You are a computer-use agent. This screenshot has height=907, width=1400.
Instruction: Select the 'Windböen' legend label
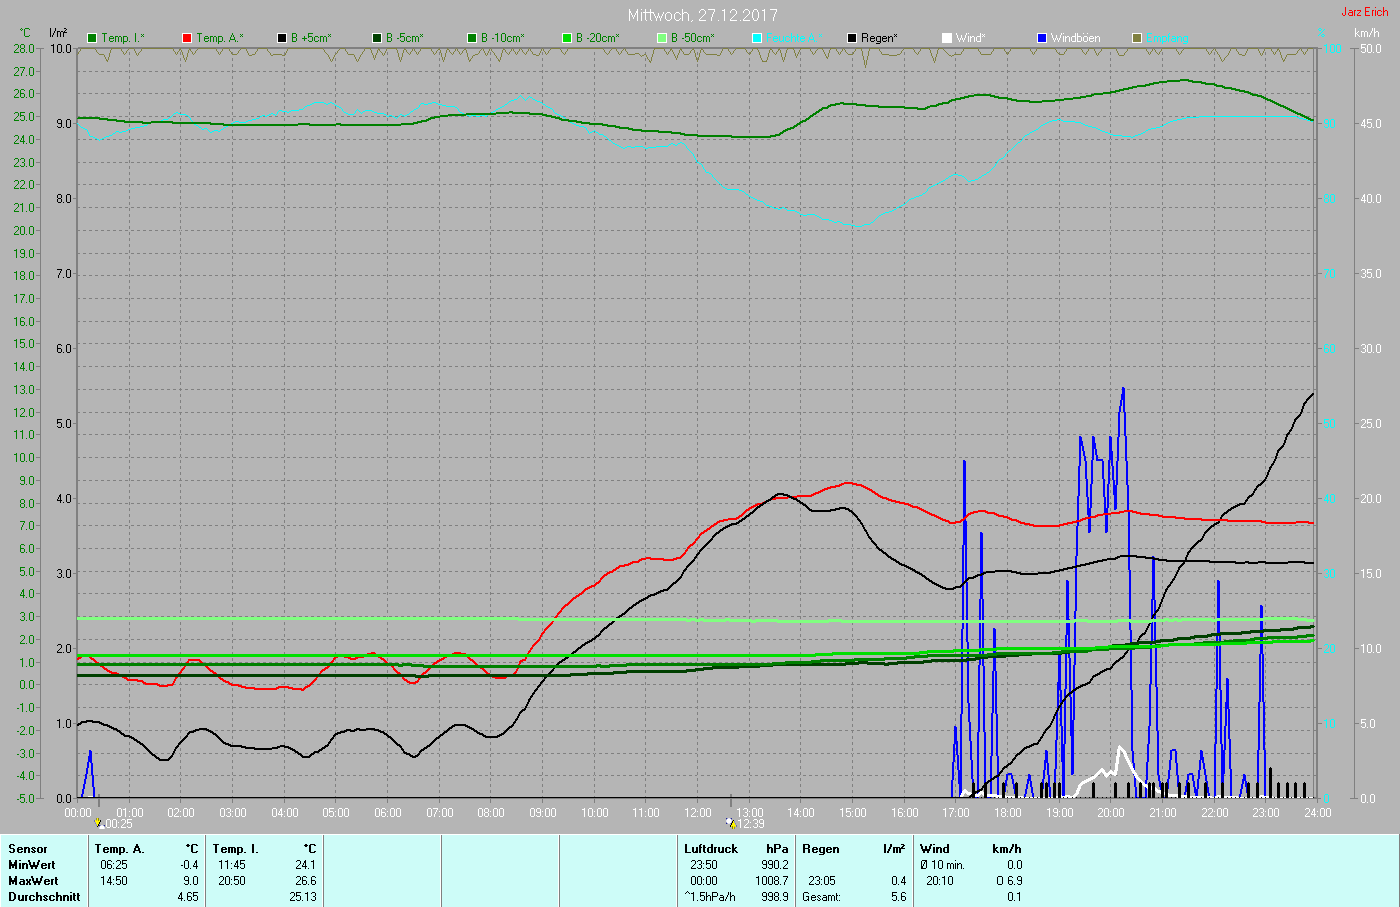pos(1076,38)
